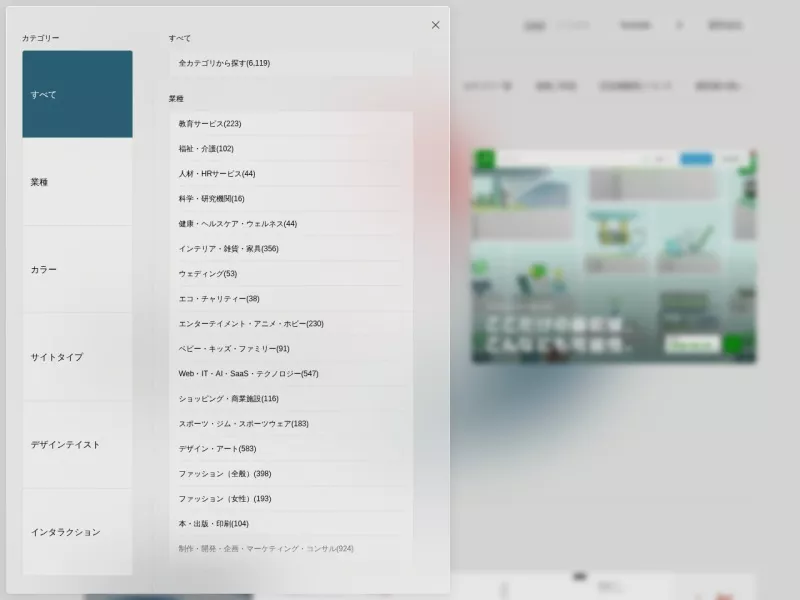
Task: Choose Web・IT・AI・SaaS・テクノロジー(547)
Action: [x=291, y=373]
